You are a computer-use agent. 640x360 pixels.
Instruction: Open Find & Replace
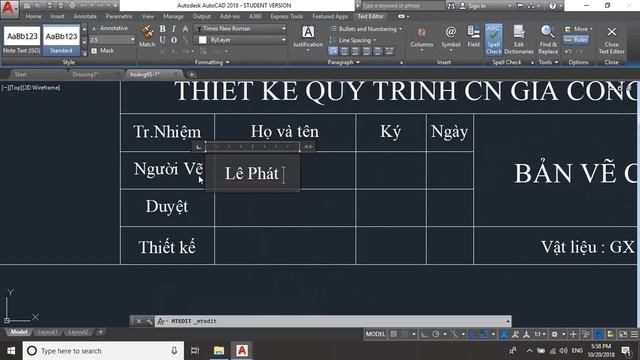[548, 39]
